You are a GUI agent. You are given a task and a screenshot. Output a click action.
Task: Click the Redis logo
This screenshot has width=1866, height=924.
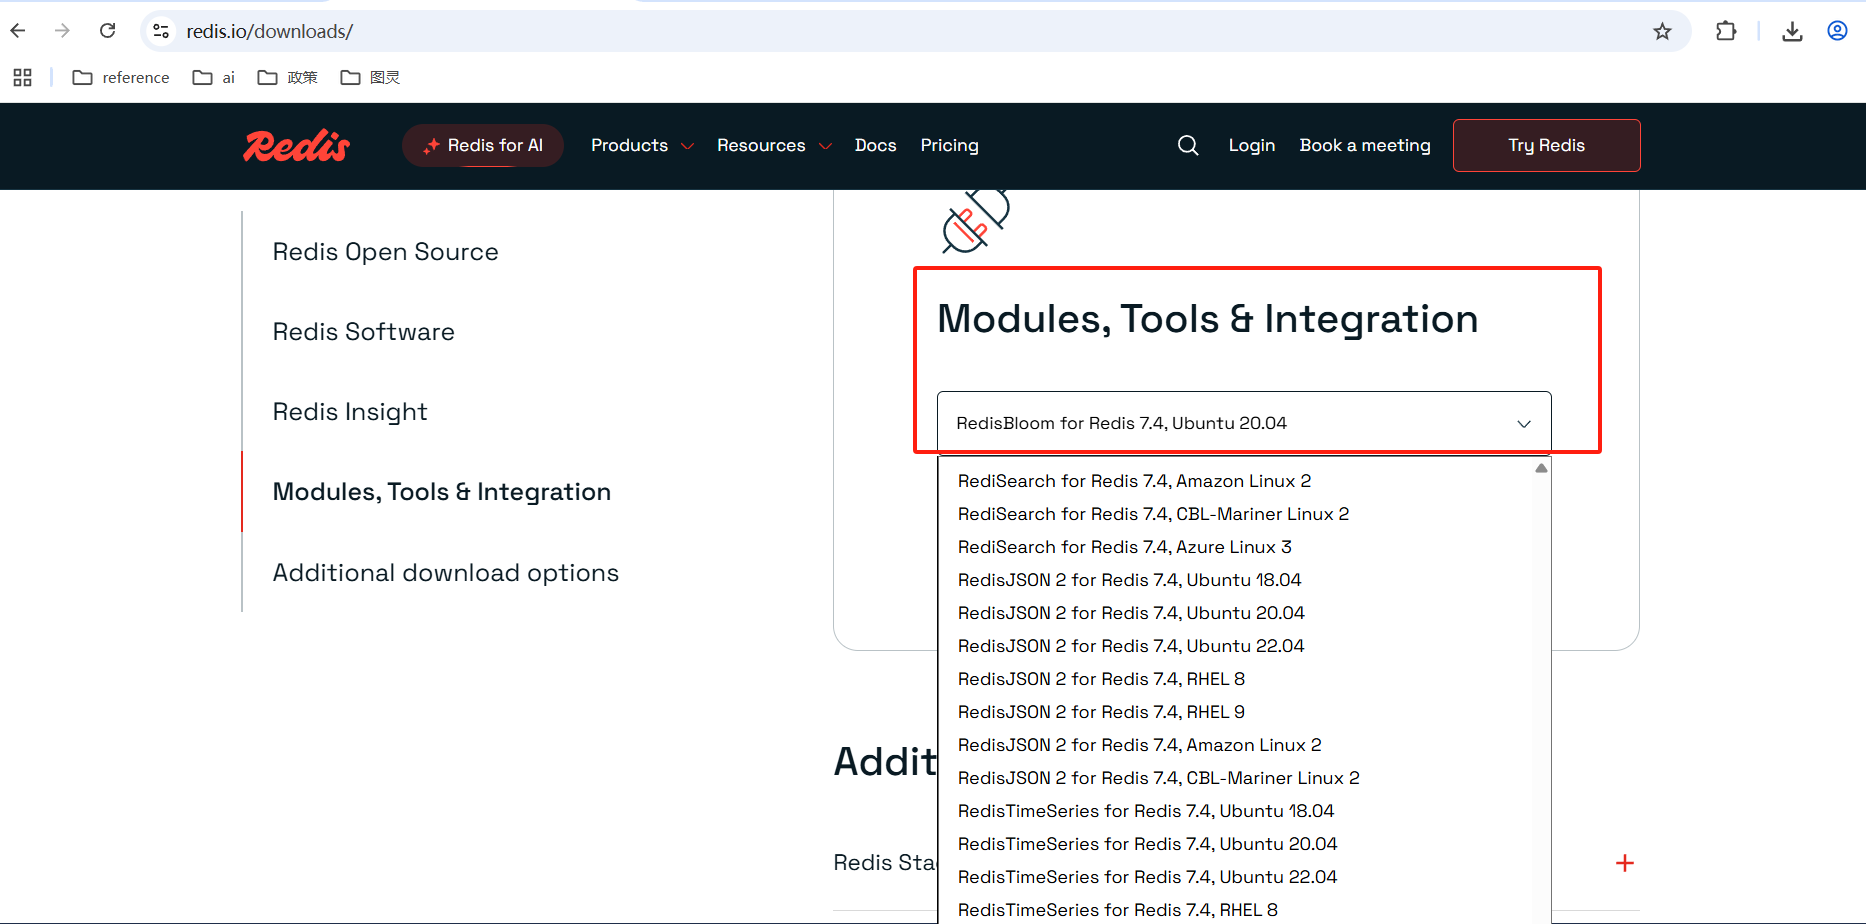tap(297, 146)
